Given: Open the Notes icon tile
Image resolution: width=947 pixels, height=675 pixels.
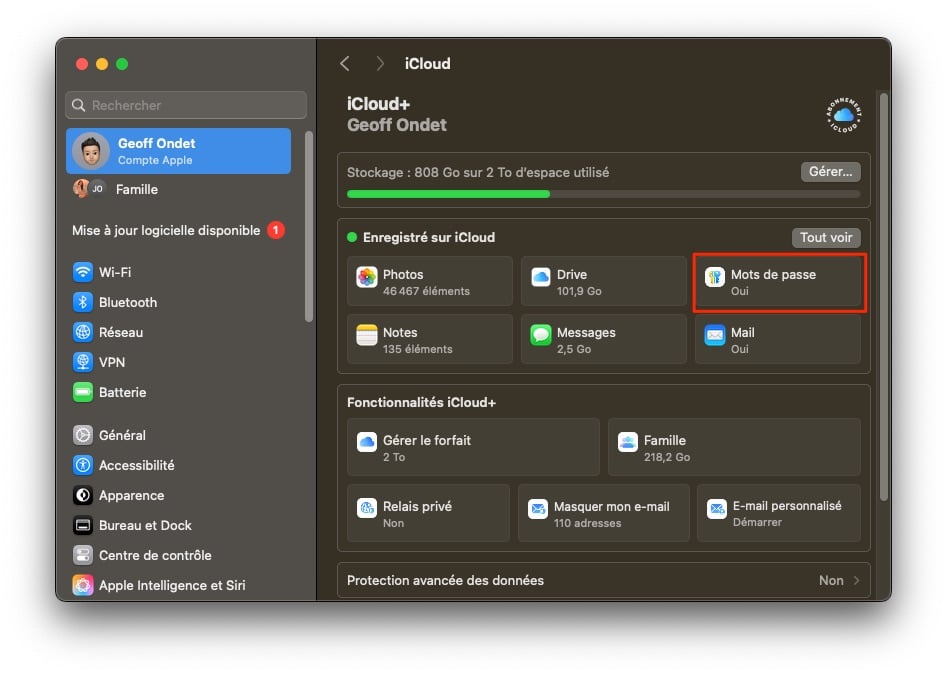Looking at the screenshot, I should coord(367,335).
